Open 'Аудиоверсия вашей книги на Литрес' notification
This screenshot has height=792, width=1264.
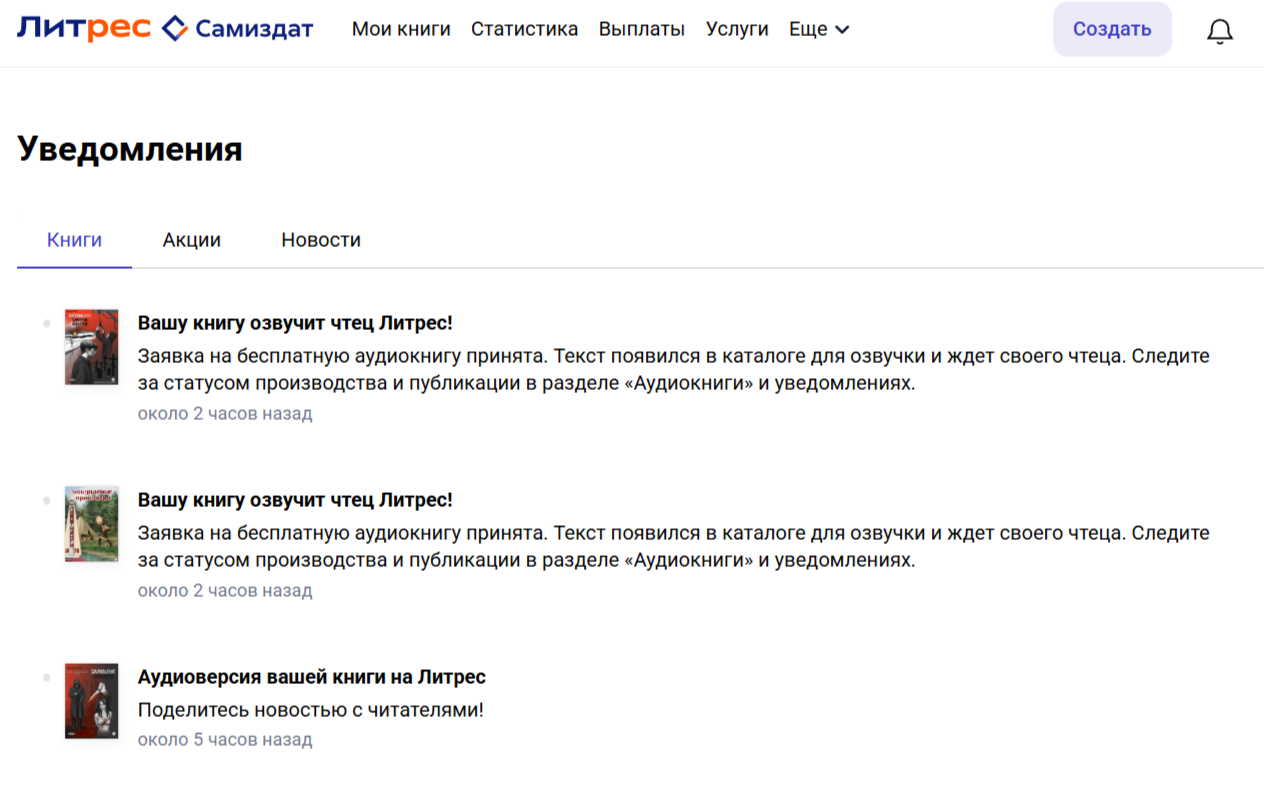click(311, 677)
